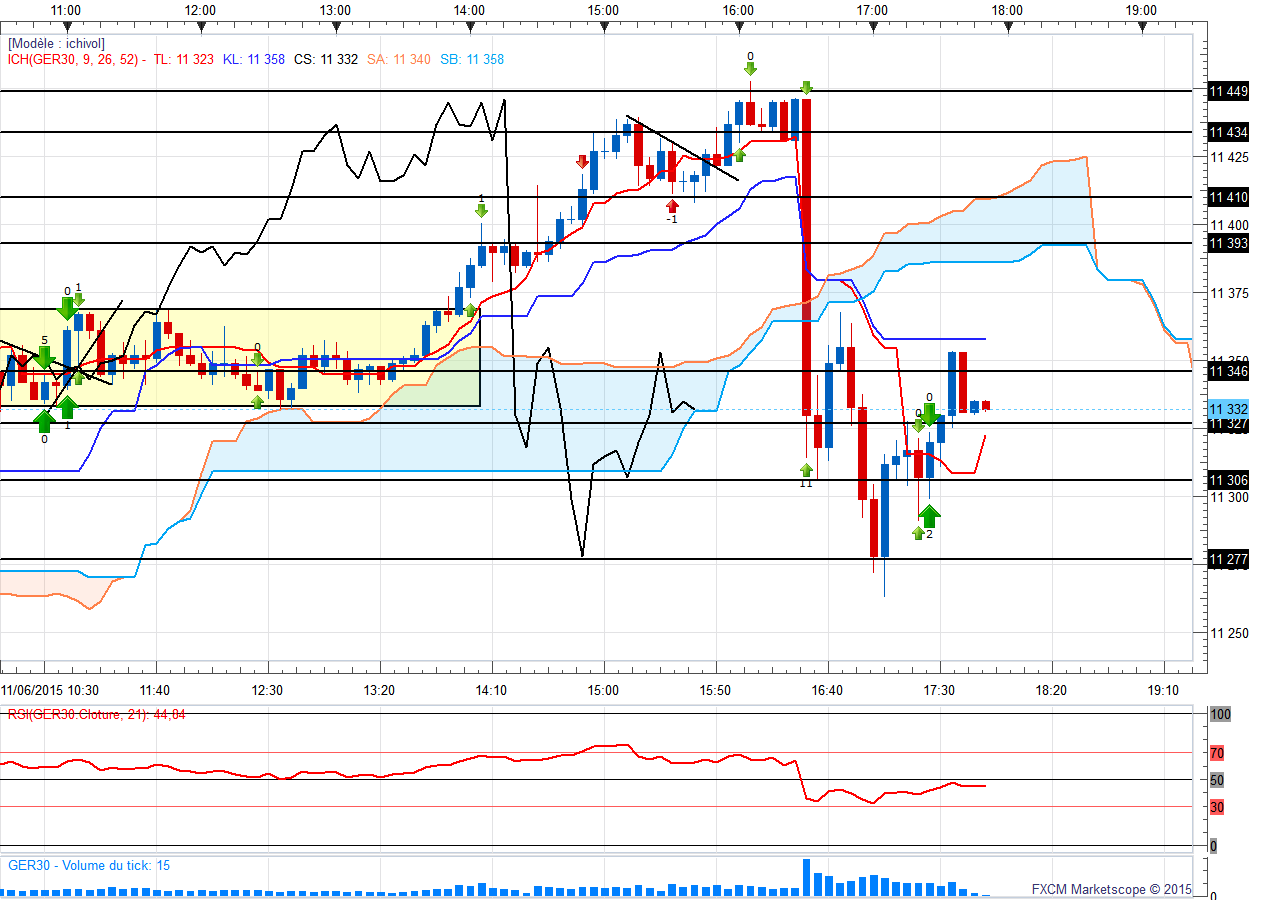Image resolution: width=1265 pixels, height=900 pixels.
Task: Select the 11 410 price level label
Action: click(x=1228, y=197)
